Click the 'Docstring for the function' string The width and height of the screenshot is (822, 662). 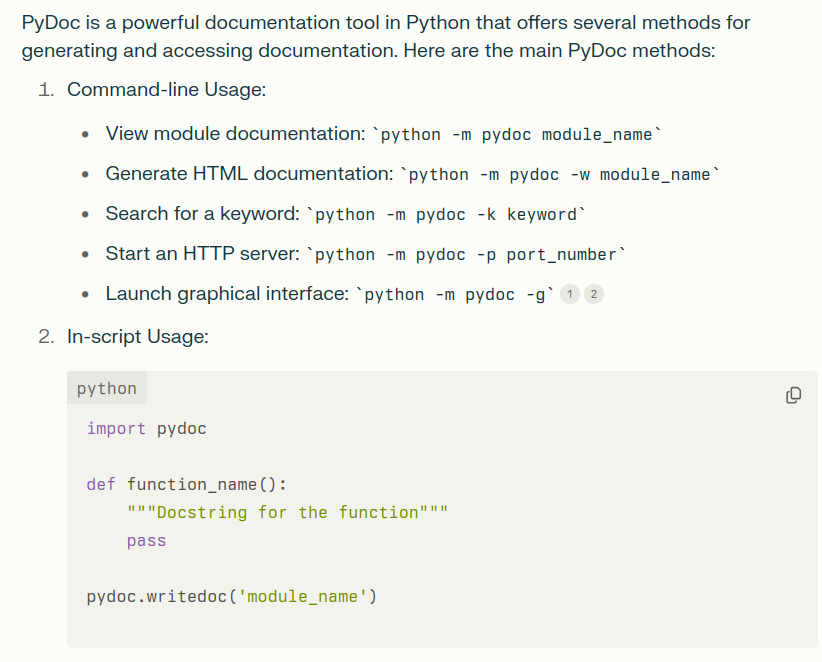pyautogui.click(x=287, y=512)
